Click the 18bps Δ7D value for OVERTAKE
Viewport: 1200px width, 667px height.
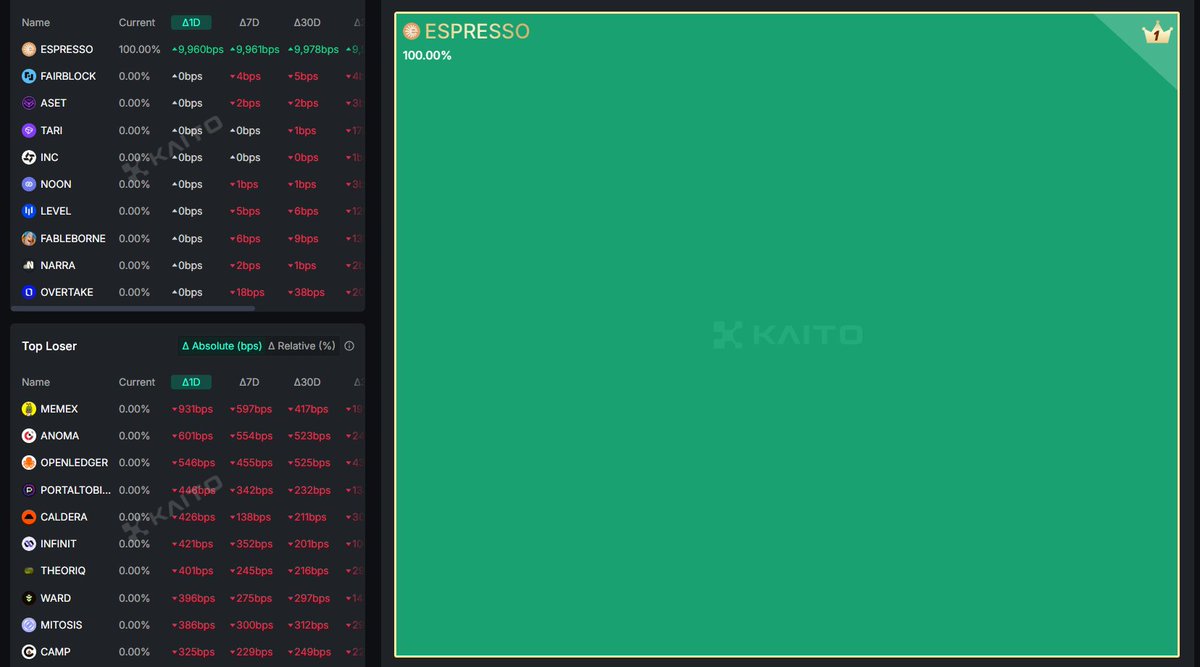247,292
